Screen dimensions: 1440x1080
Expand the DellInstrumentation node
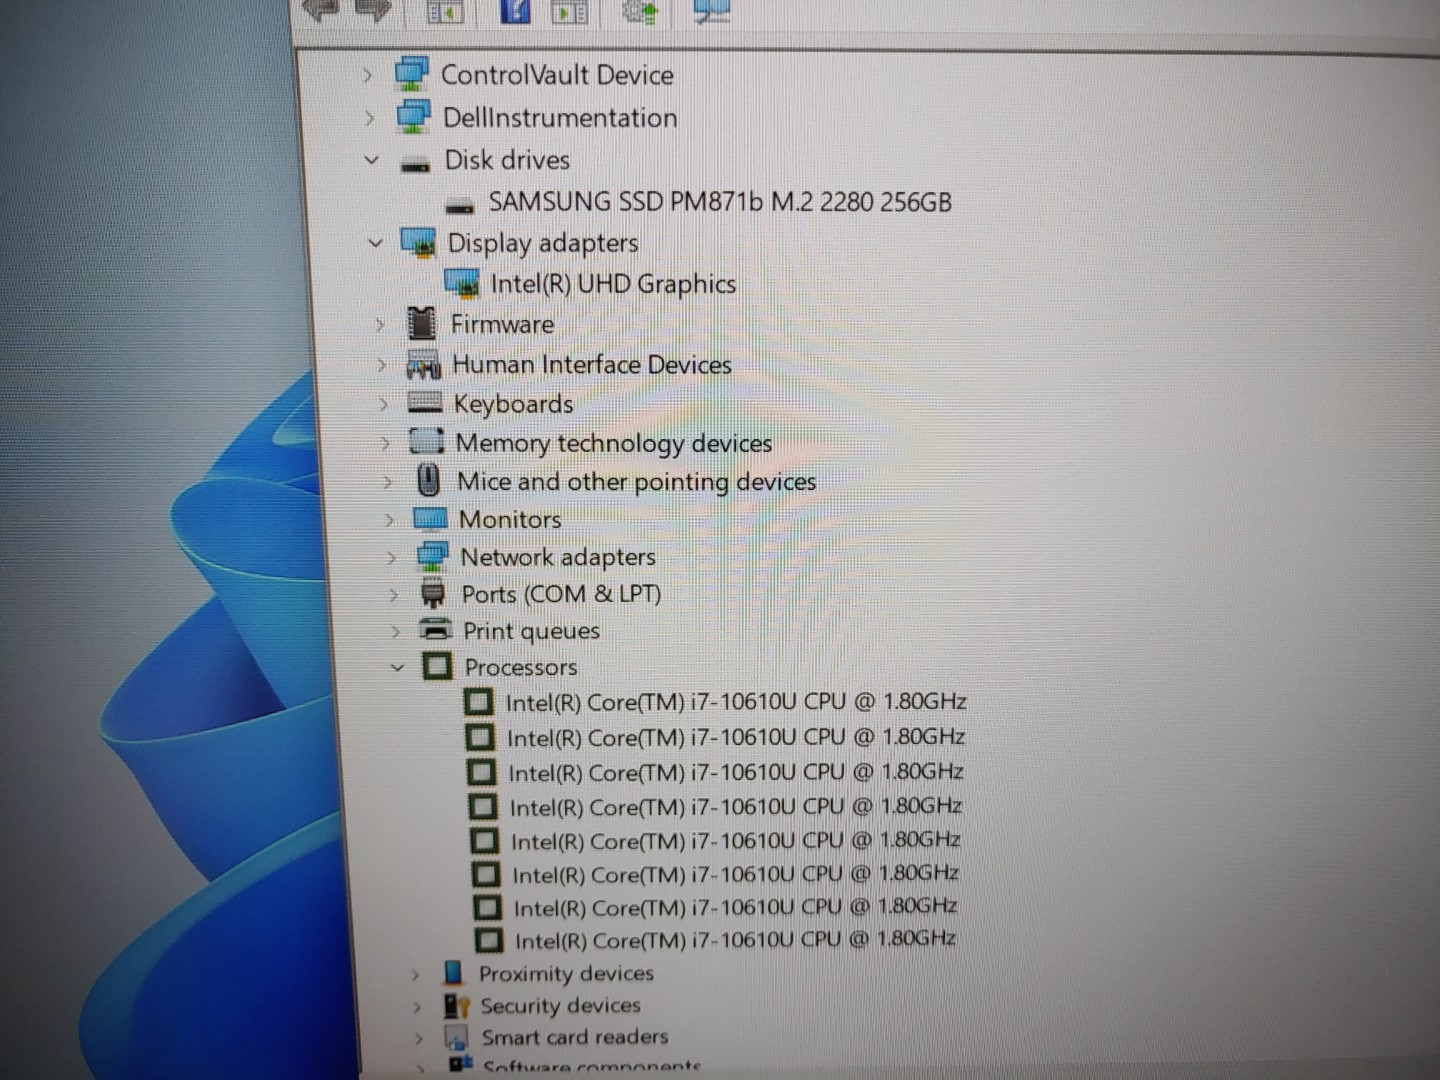[x=369, y=118]
